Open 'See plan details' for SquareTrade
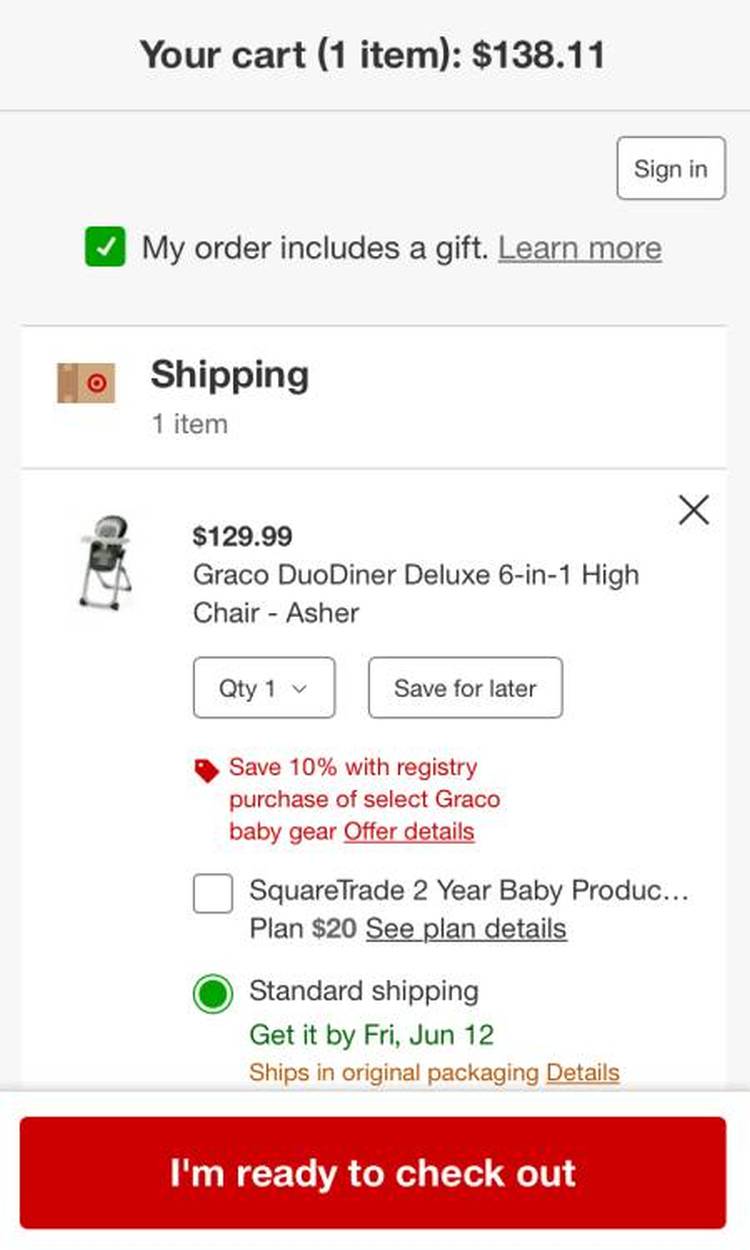 tap(466, 929)
